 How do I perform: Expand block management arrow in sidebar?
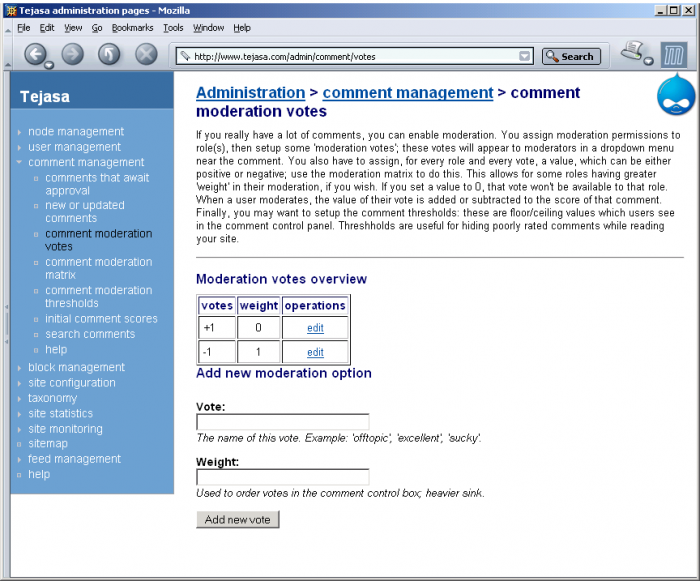[19, 368]
